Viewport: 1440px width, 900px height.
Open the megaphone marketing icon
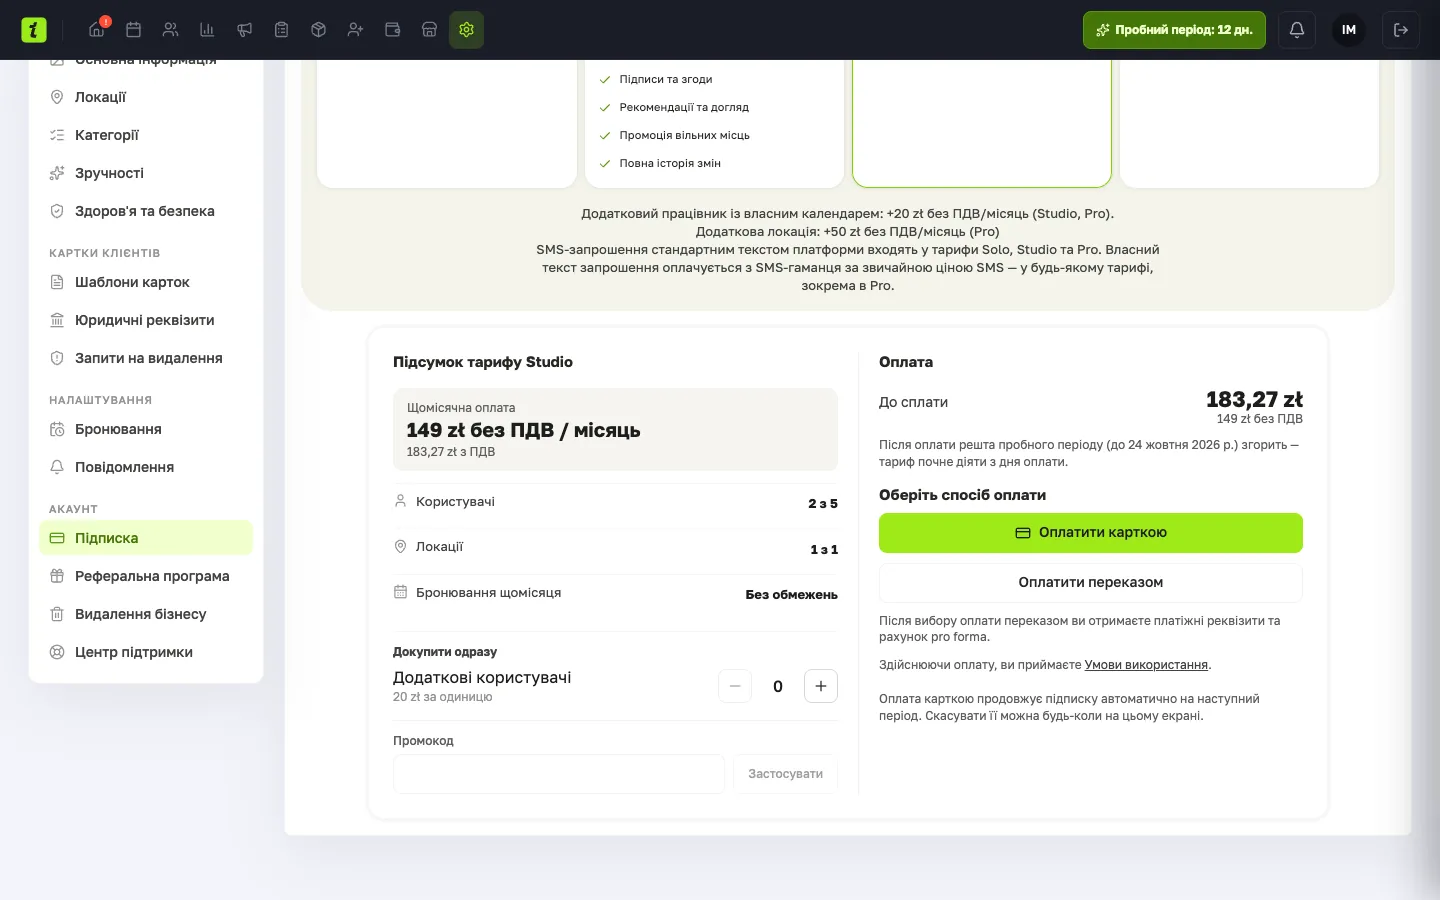244,30
